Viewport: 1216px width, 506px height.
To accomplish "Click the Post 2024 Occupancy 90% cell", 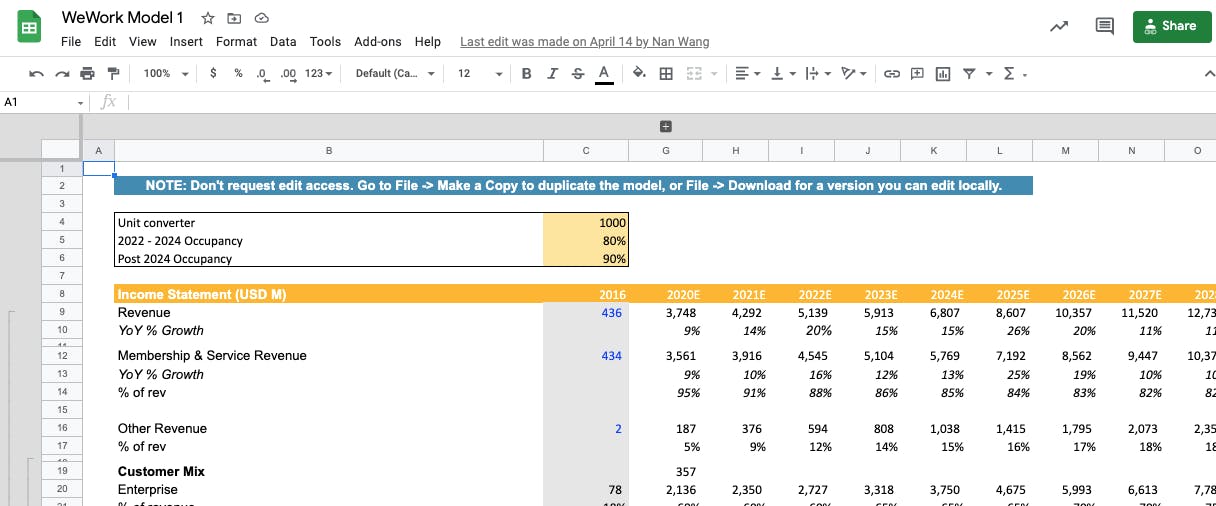I will tap(586, 258).
